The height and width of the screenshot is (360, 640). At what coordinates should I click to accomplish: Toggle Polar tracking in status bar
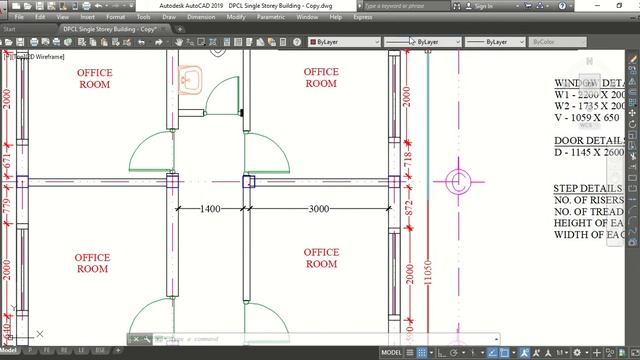pos(453,352)
